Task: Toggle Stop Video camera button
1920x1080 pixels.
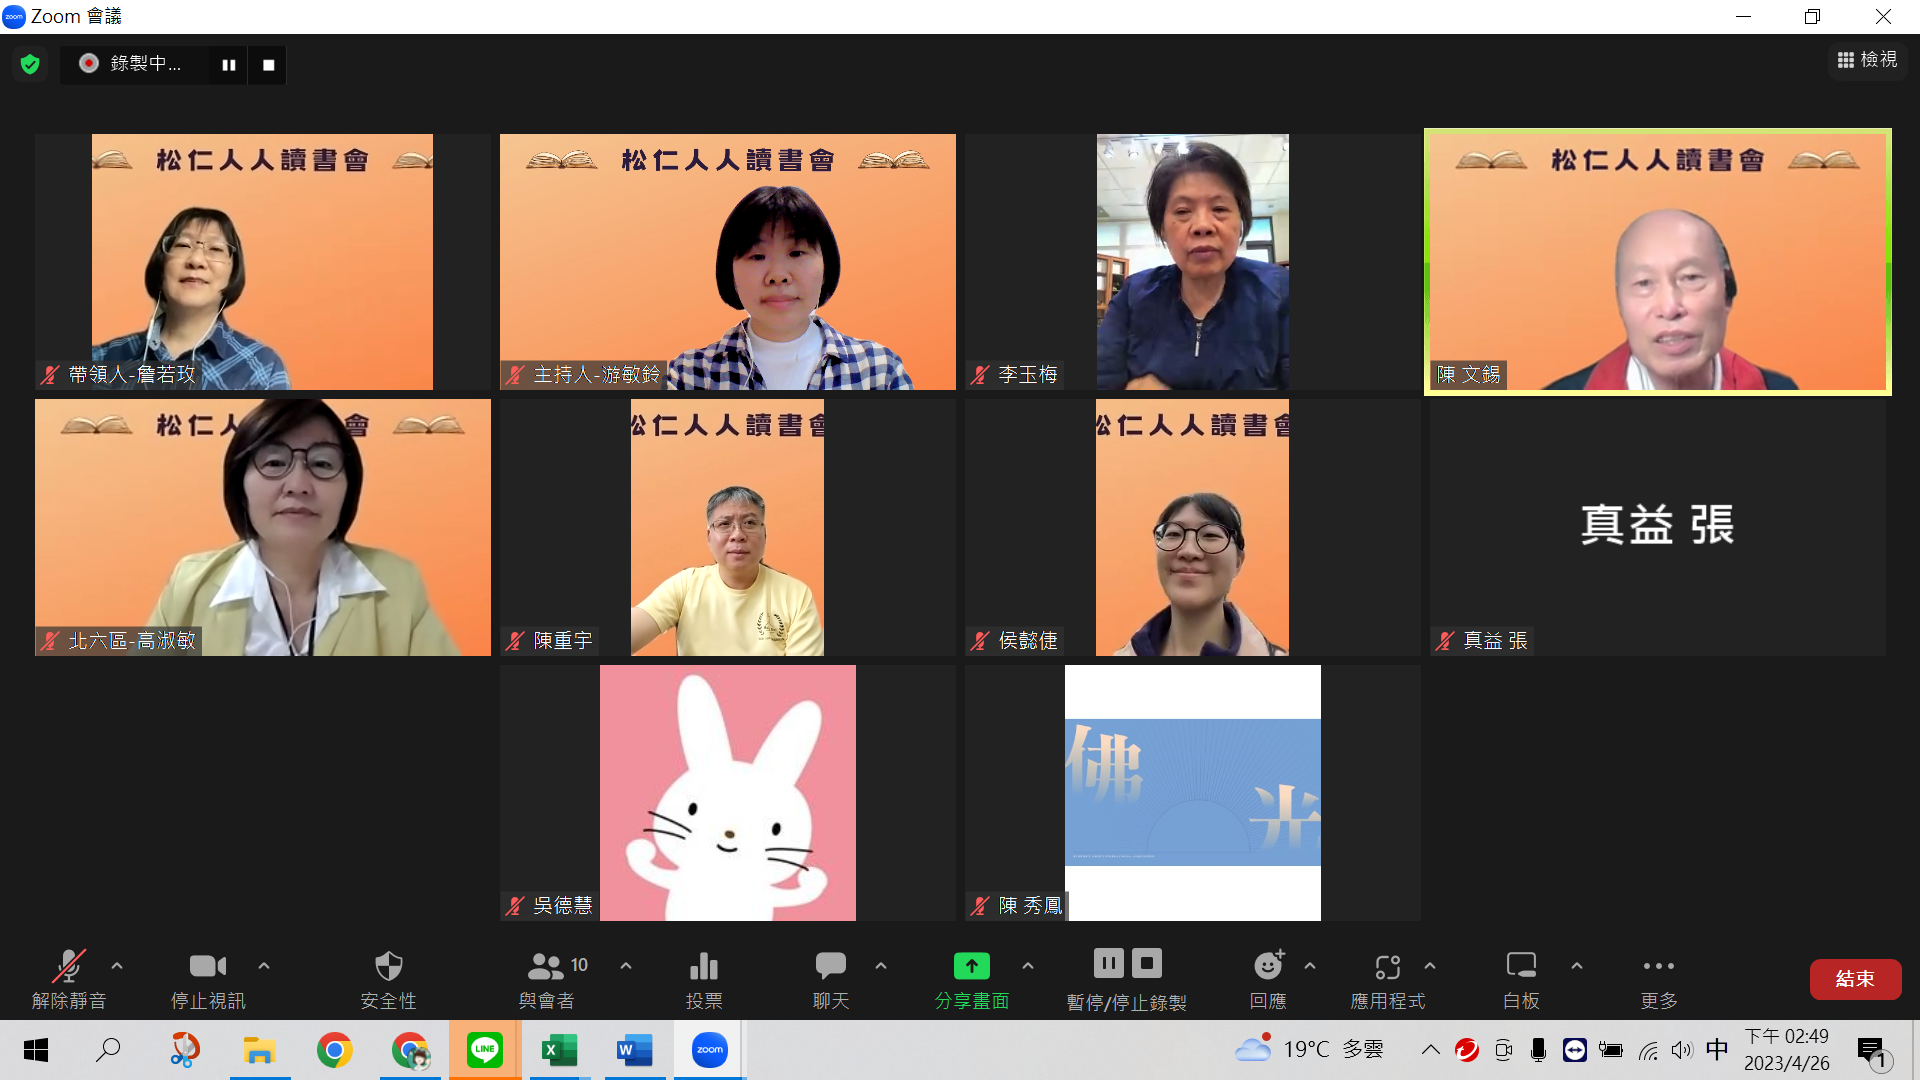Action: pyautogui.click(x=208, y=966)
